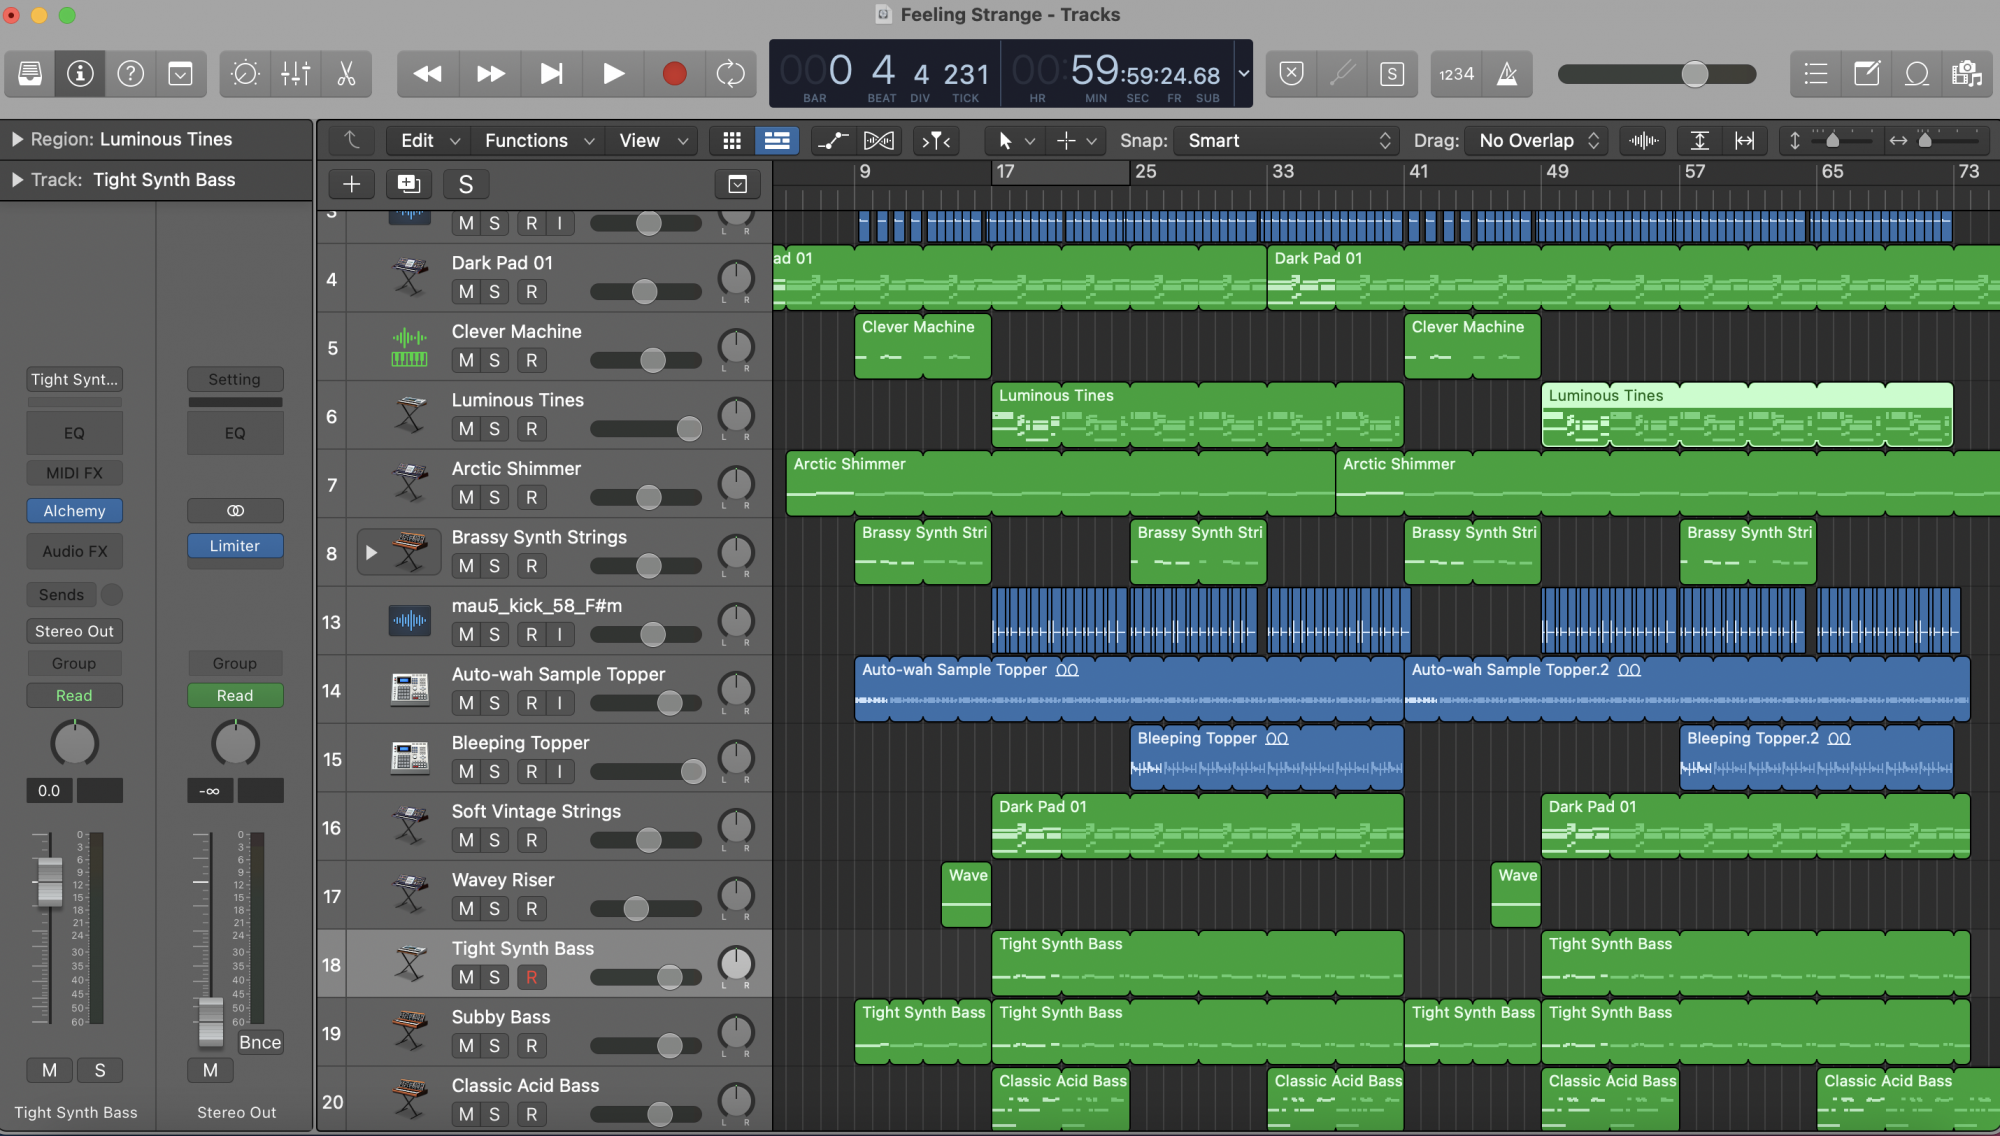Open the Library panel icon
Screen dimensions: 2000x1136
coord(30,74)
